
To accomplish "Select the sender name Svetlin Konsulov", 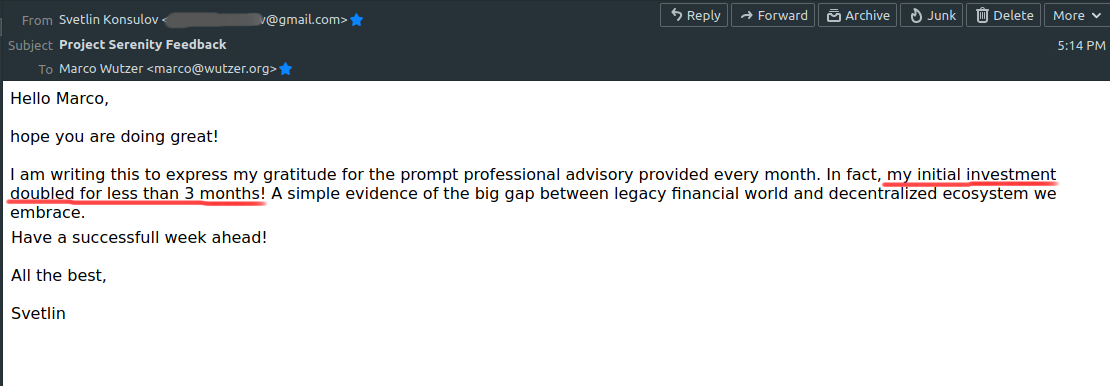I will (x=109, y=21).
